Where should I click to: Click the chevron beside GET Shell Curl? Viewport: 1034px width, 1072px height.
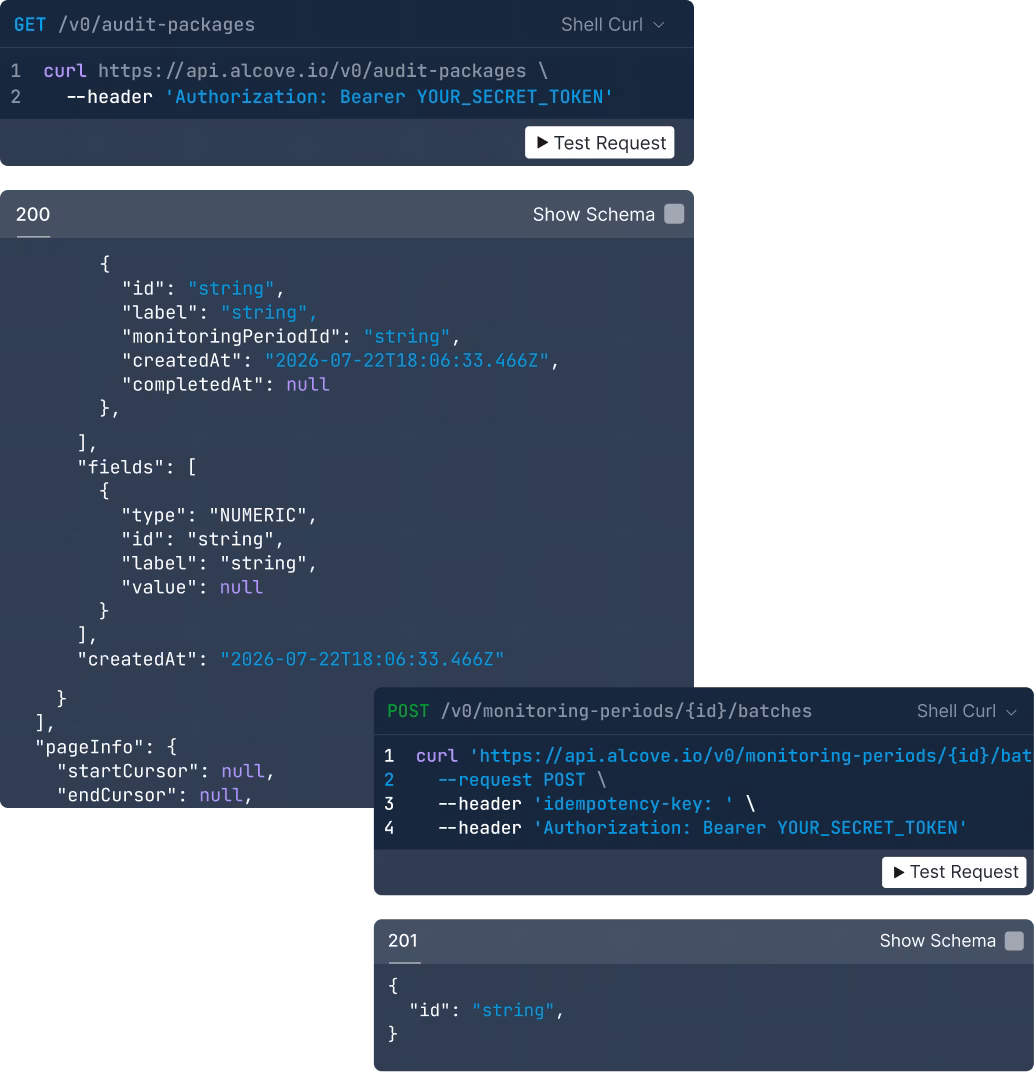click(x=659, y=25)
